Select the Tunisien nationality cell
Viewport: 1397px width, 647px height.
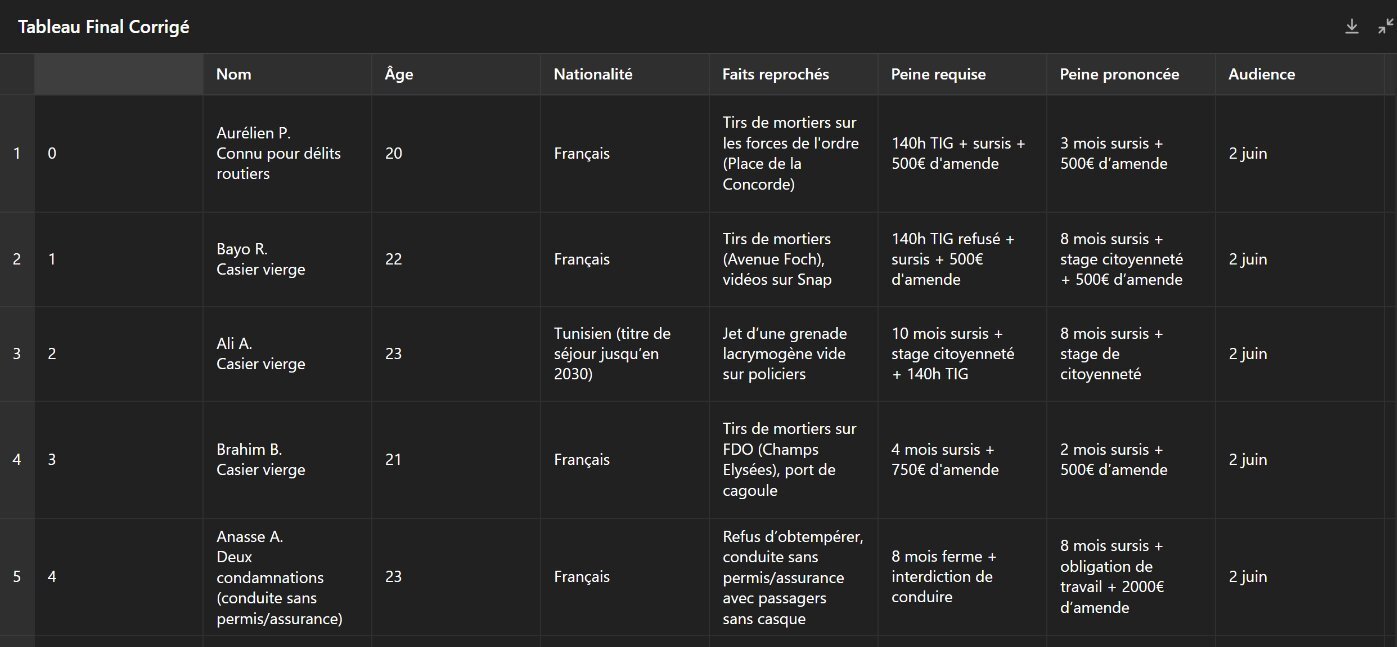pos(625,354)
